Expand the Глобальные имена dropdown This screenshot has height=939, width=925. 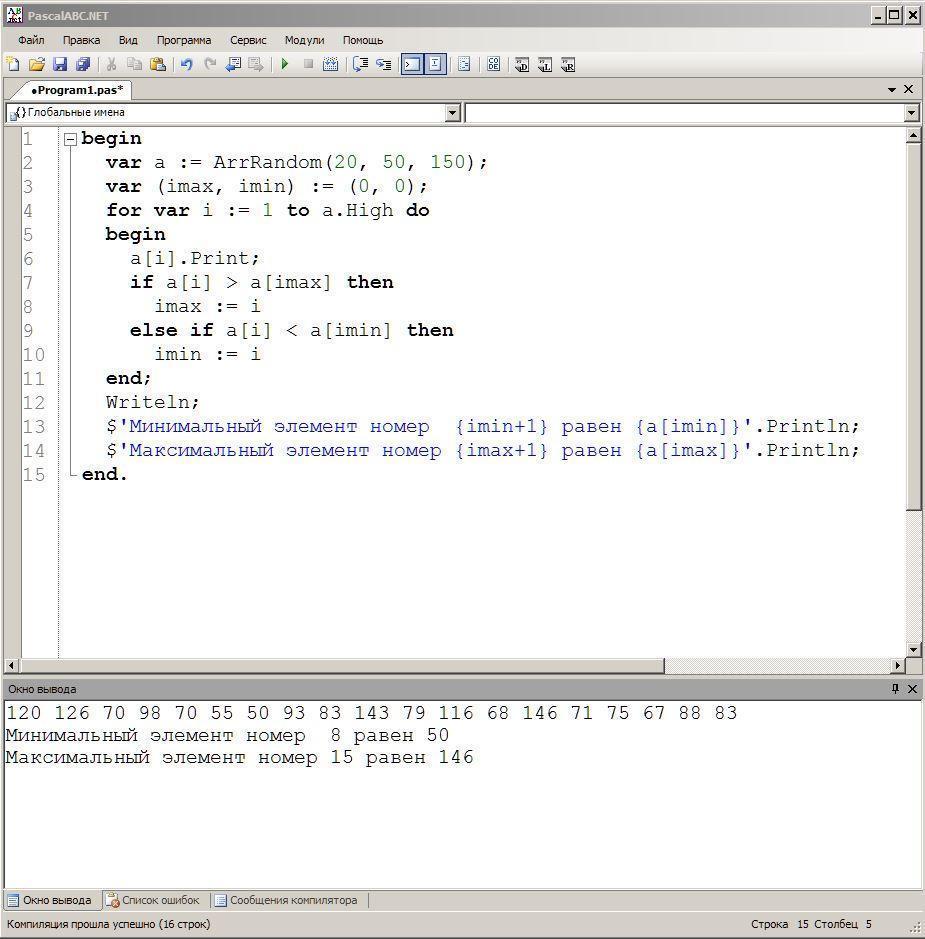tap(452, 113)
